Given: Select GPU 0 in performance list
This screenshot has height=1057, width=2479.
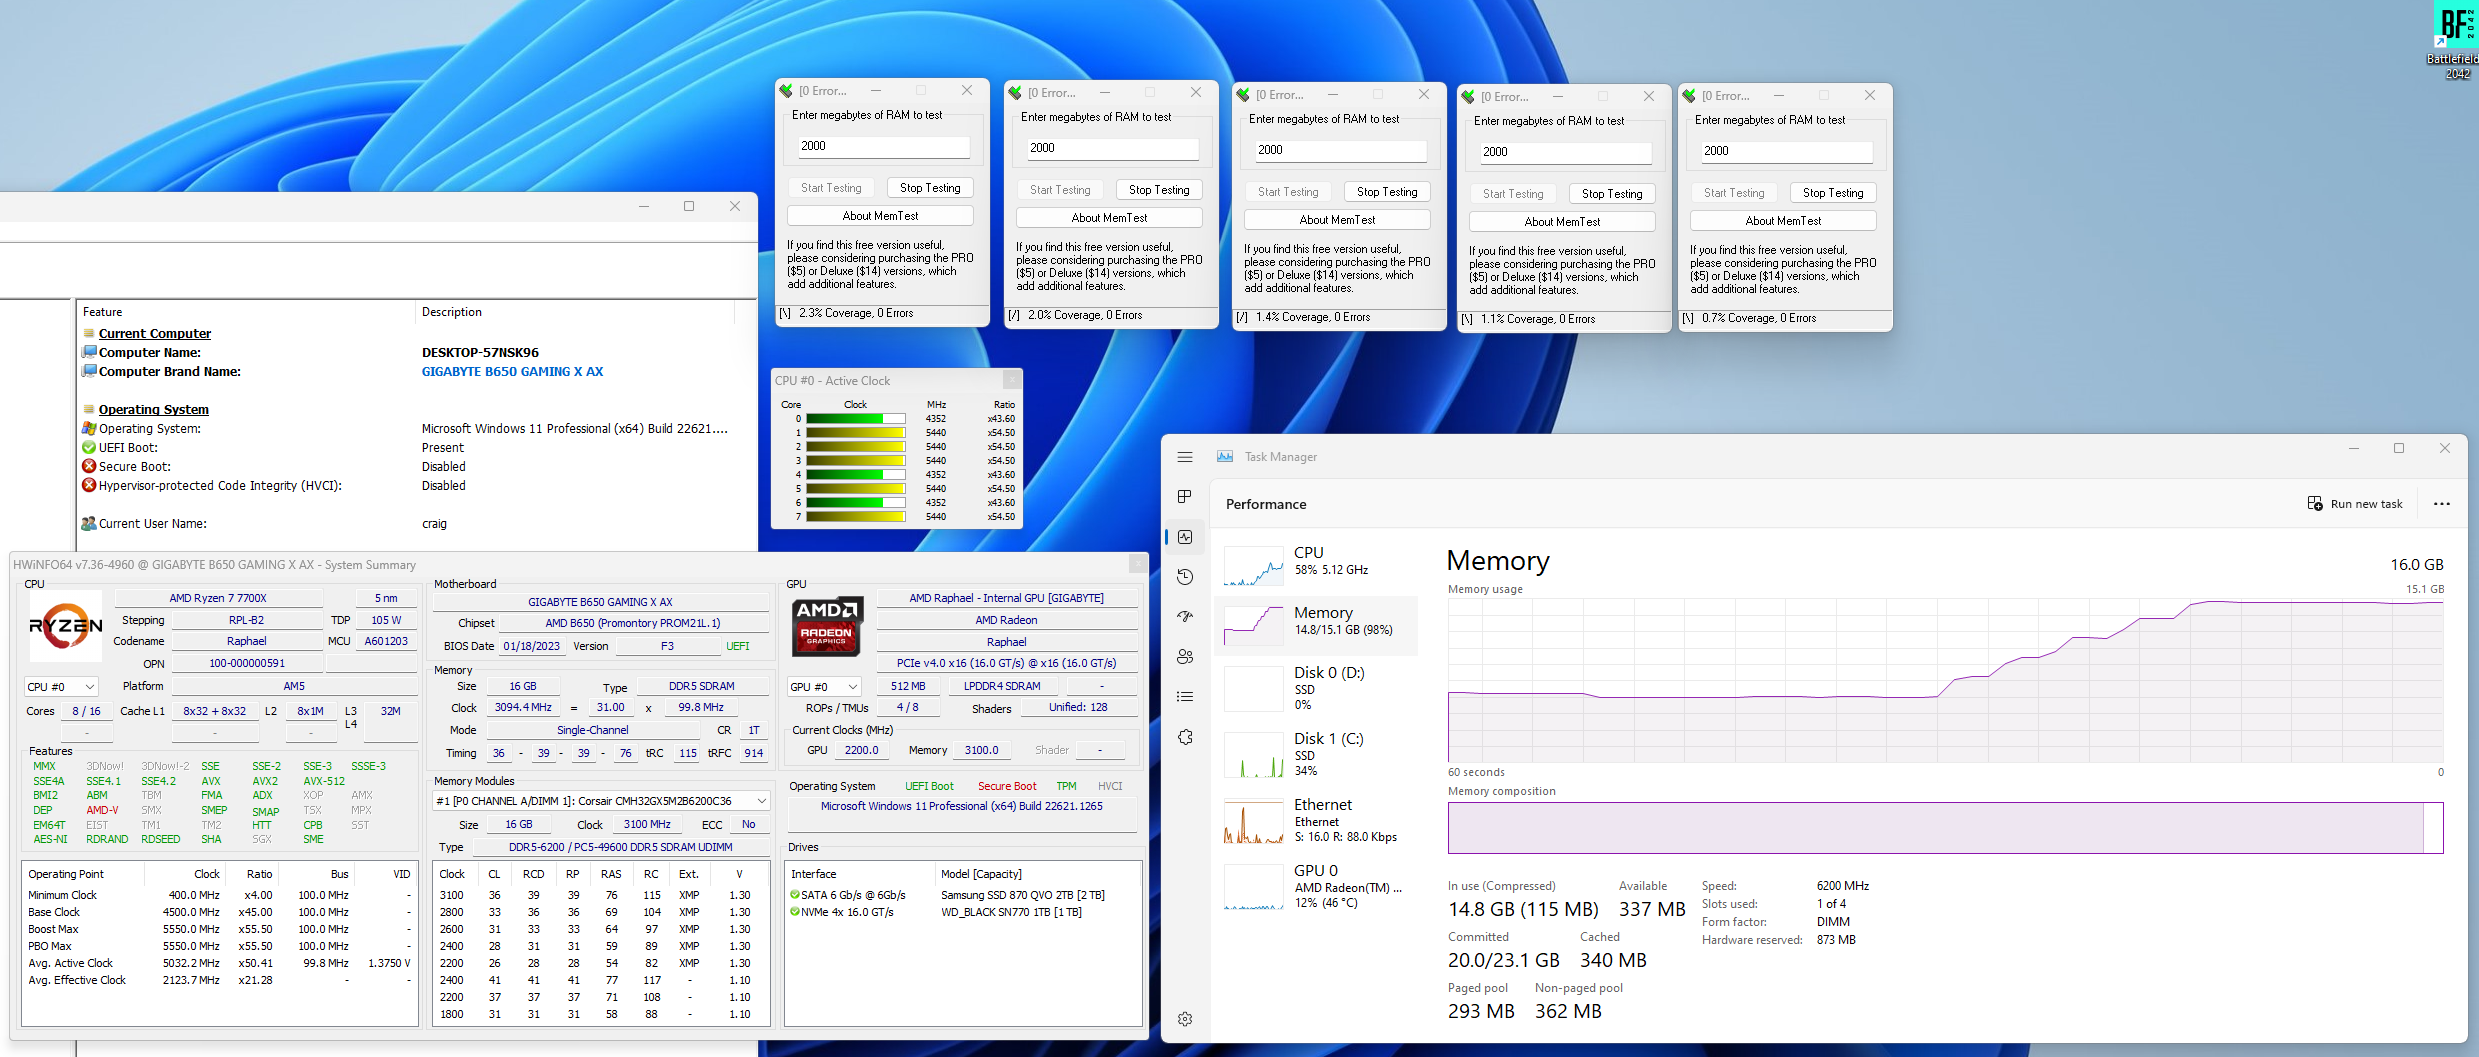Looking at the screenshot, I should [1316, 886].
